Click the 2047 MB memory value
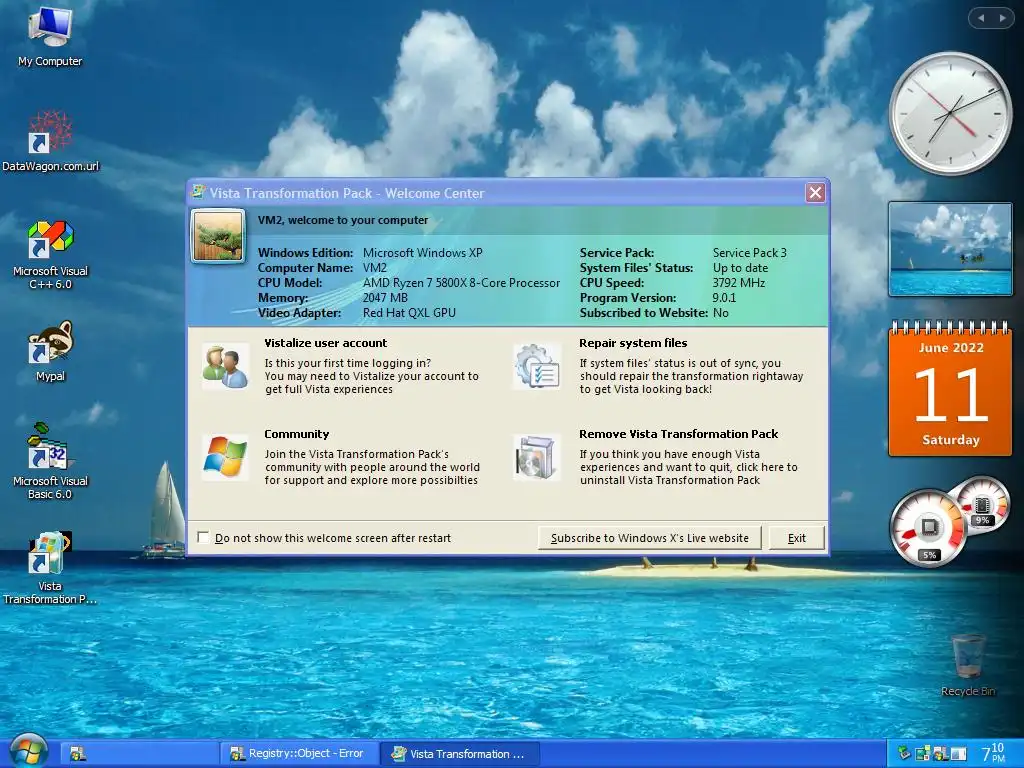This screenshot has width=1024, height=768. 385,298
